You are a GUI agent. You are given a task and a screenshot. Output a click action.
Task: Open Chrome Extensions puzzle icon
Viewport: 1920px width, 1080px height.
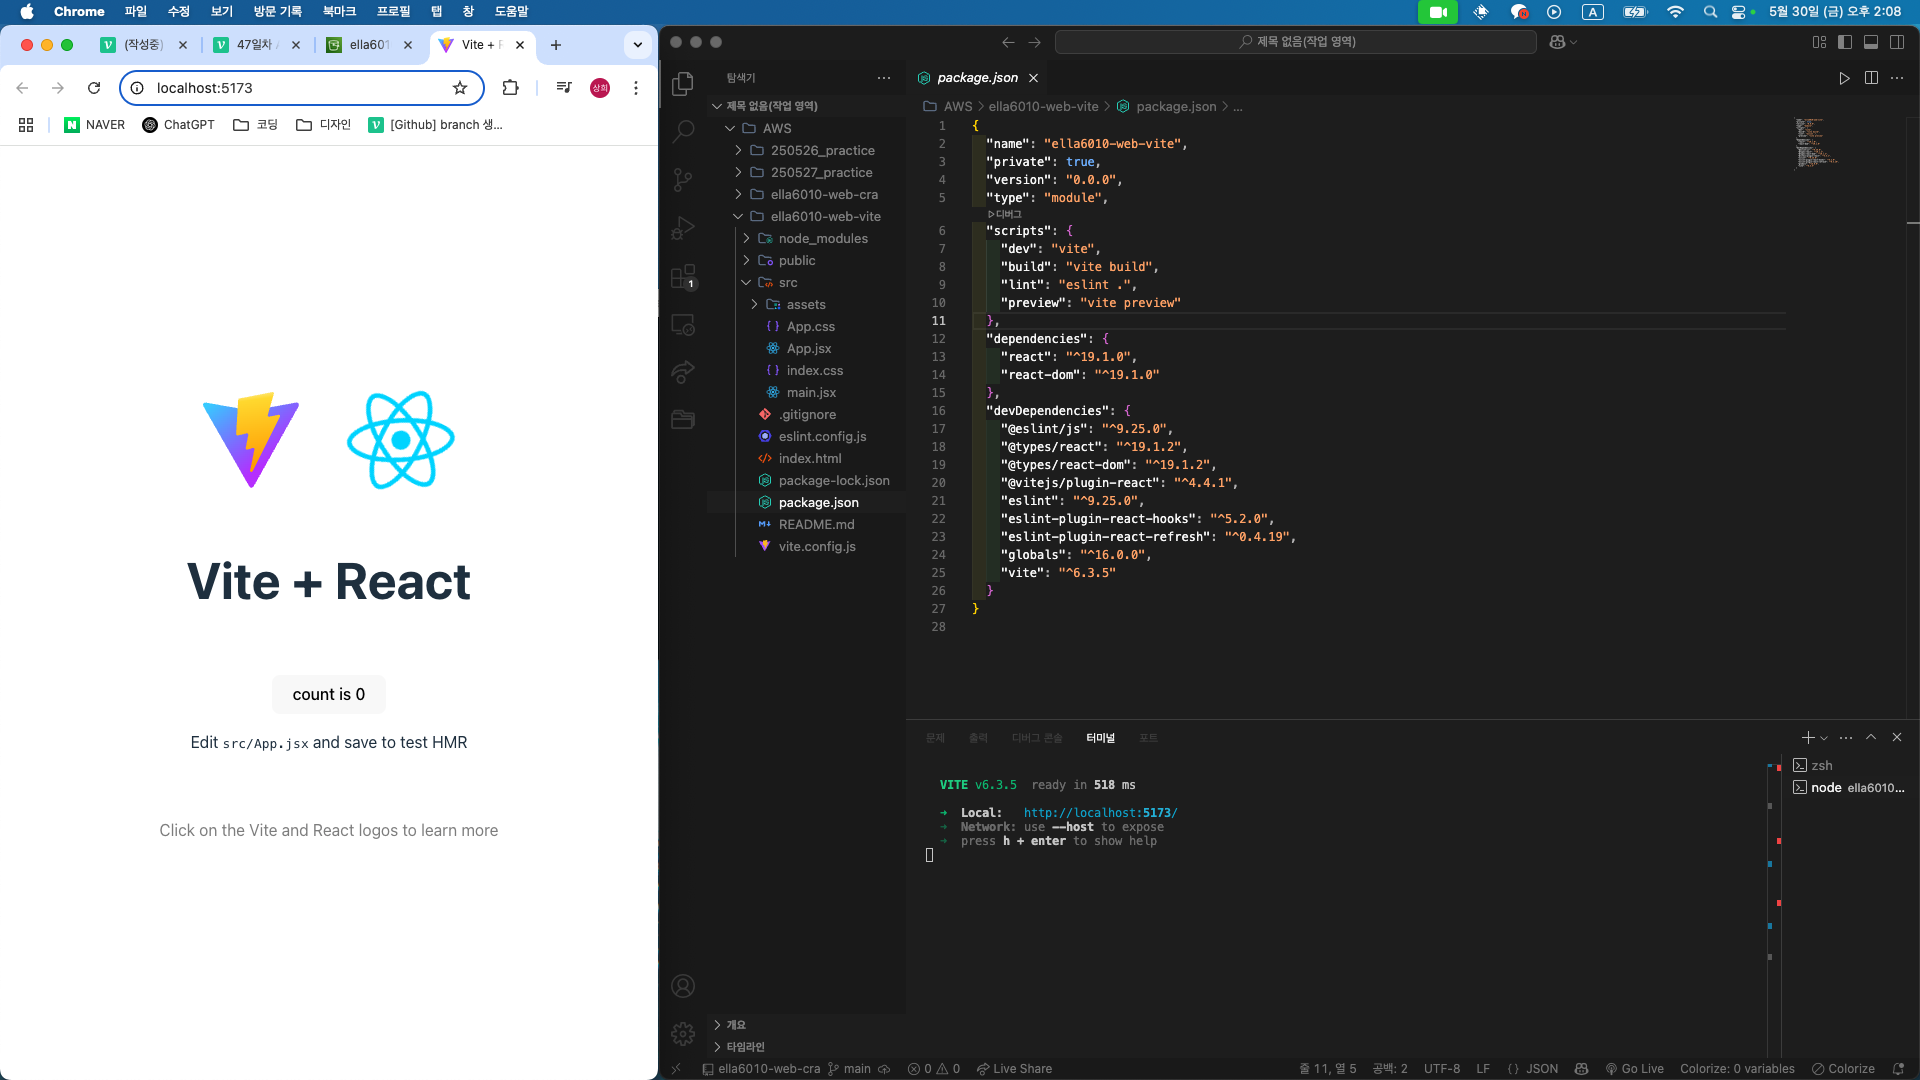tap(510, 88)
